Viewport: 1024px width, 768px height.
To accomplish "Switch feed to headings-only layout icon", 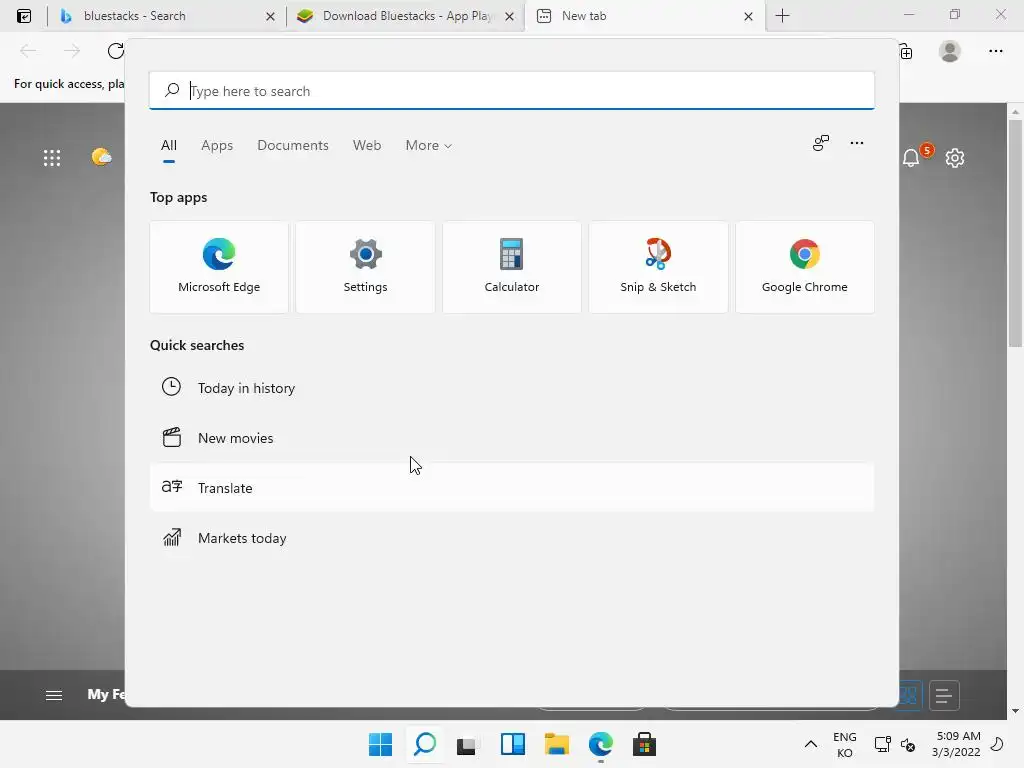I will (943, 696).
